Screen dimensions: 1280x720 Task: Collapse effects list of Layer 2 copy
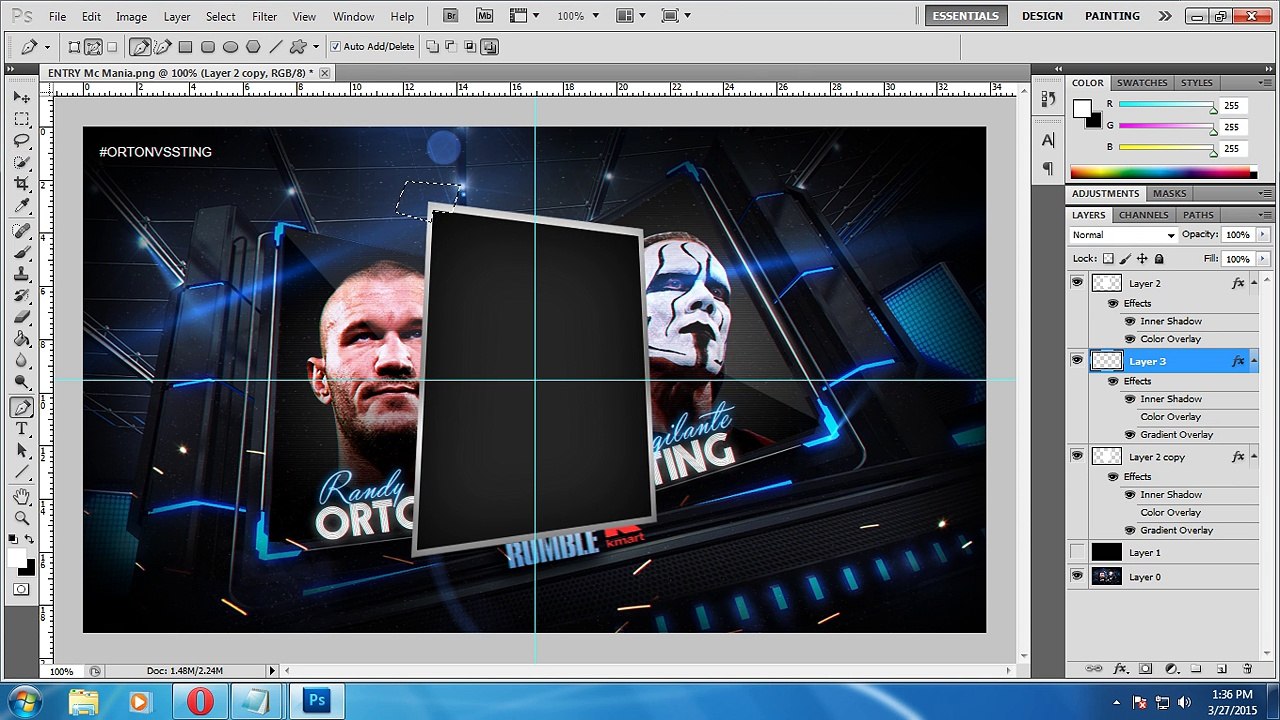coord(1254,456)
